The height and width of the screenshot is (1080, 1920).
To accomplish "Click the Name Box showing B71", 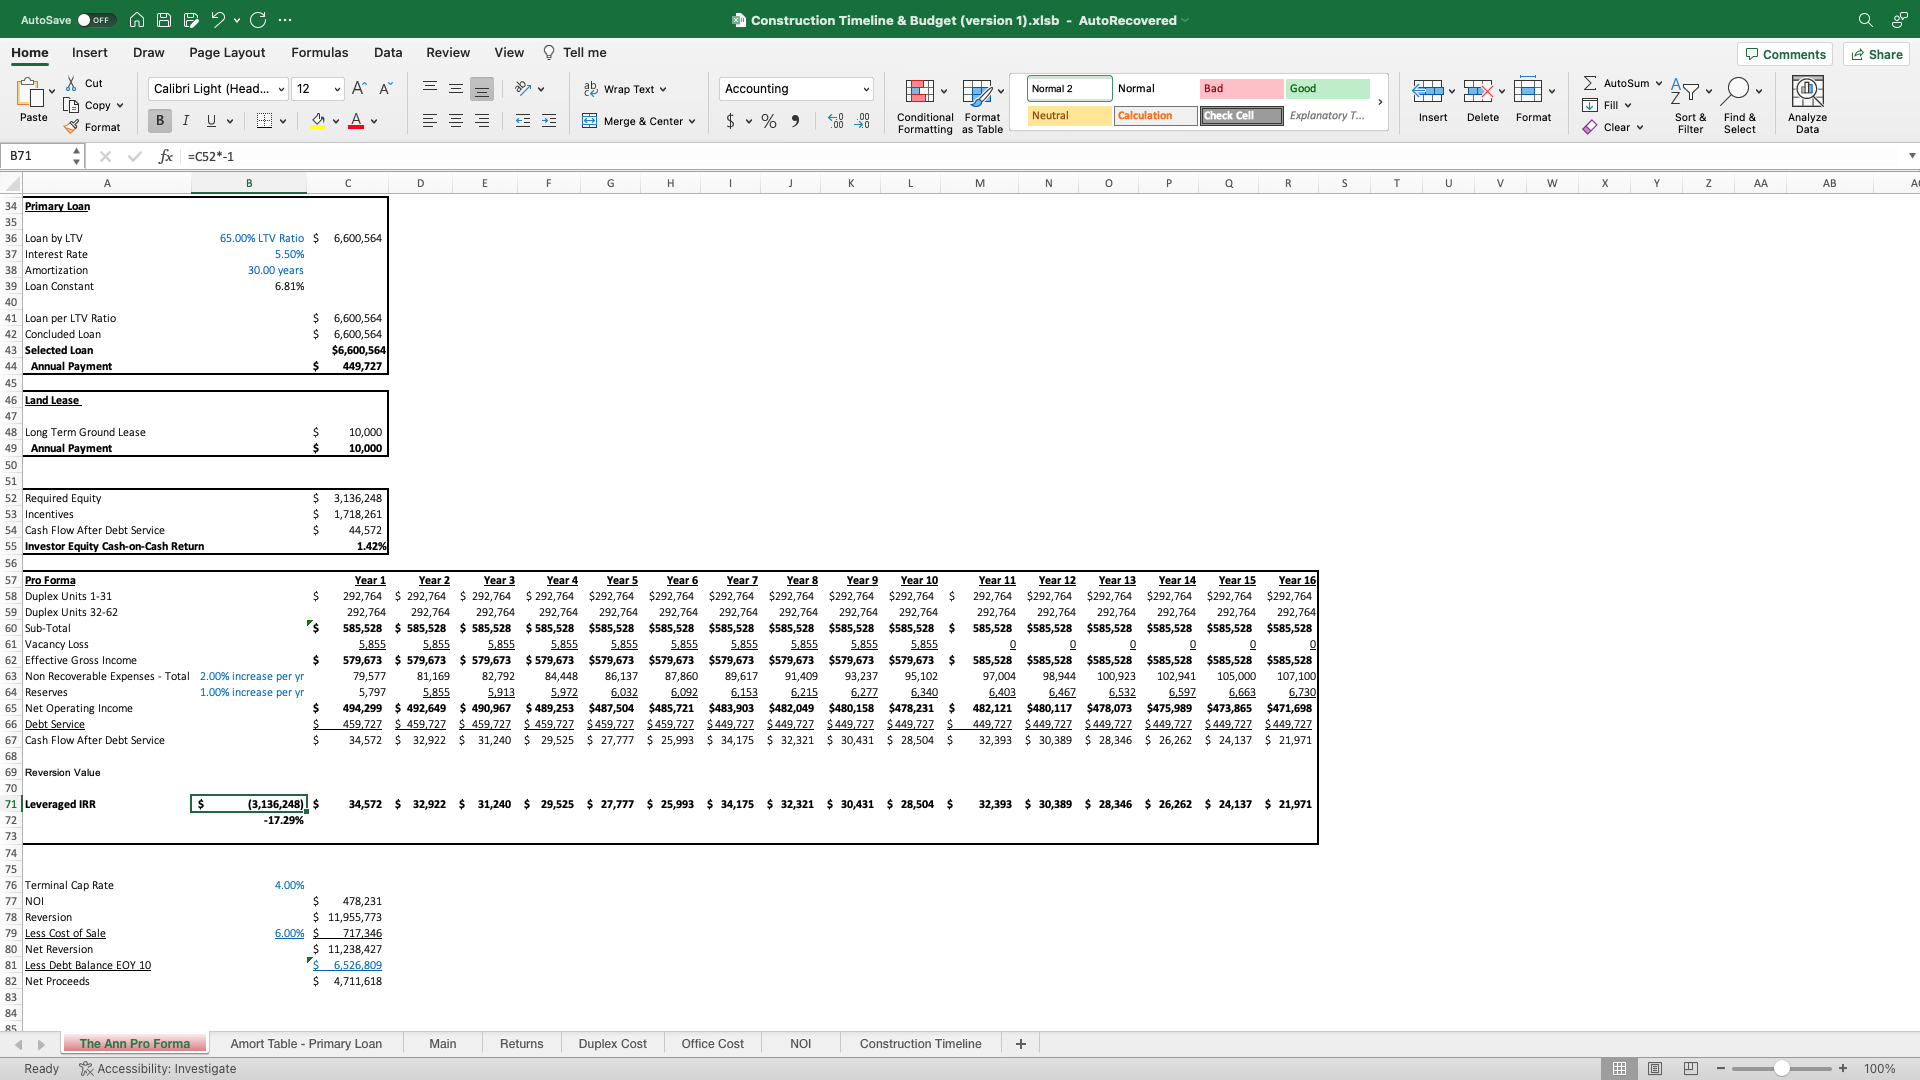I will tap(35, 156).
